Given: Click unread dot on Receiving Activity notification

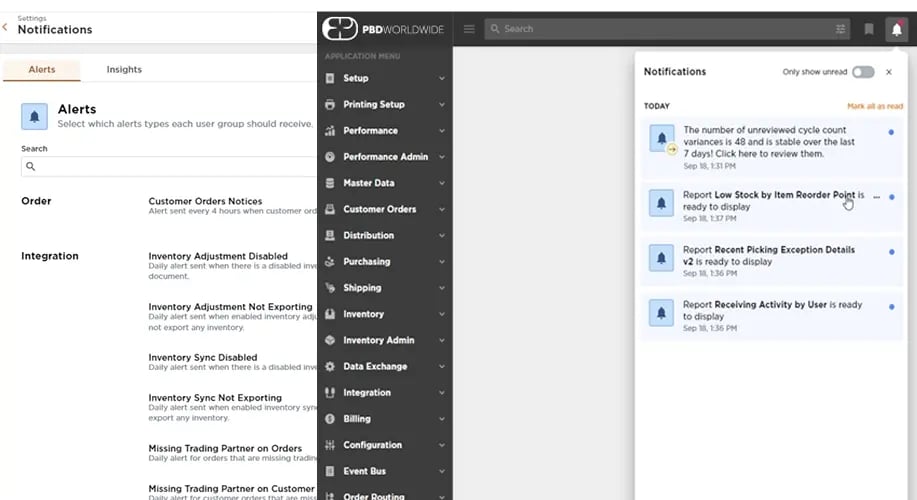Looking at the screenshot, I should tap(891, 307).
